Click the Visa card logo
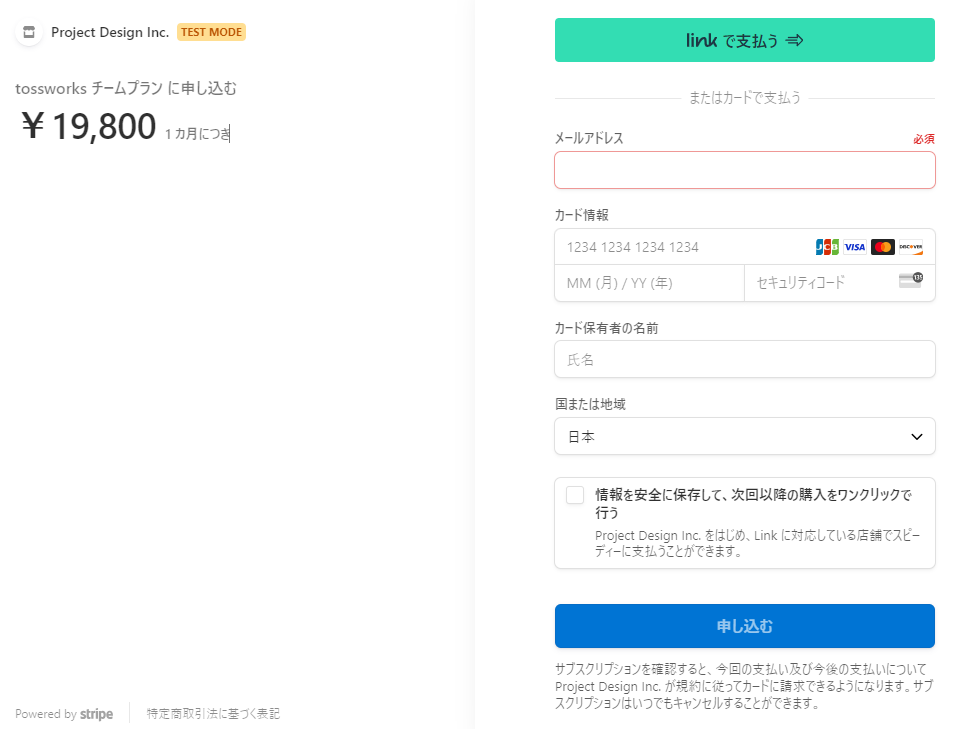The width and height of the screenshot is (958, 729). click(x=855, y=247)
